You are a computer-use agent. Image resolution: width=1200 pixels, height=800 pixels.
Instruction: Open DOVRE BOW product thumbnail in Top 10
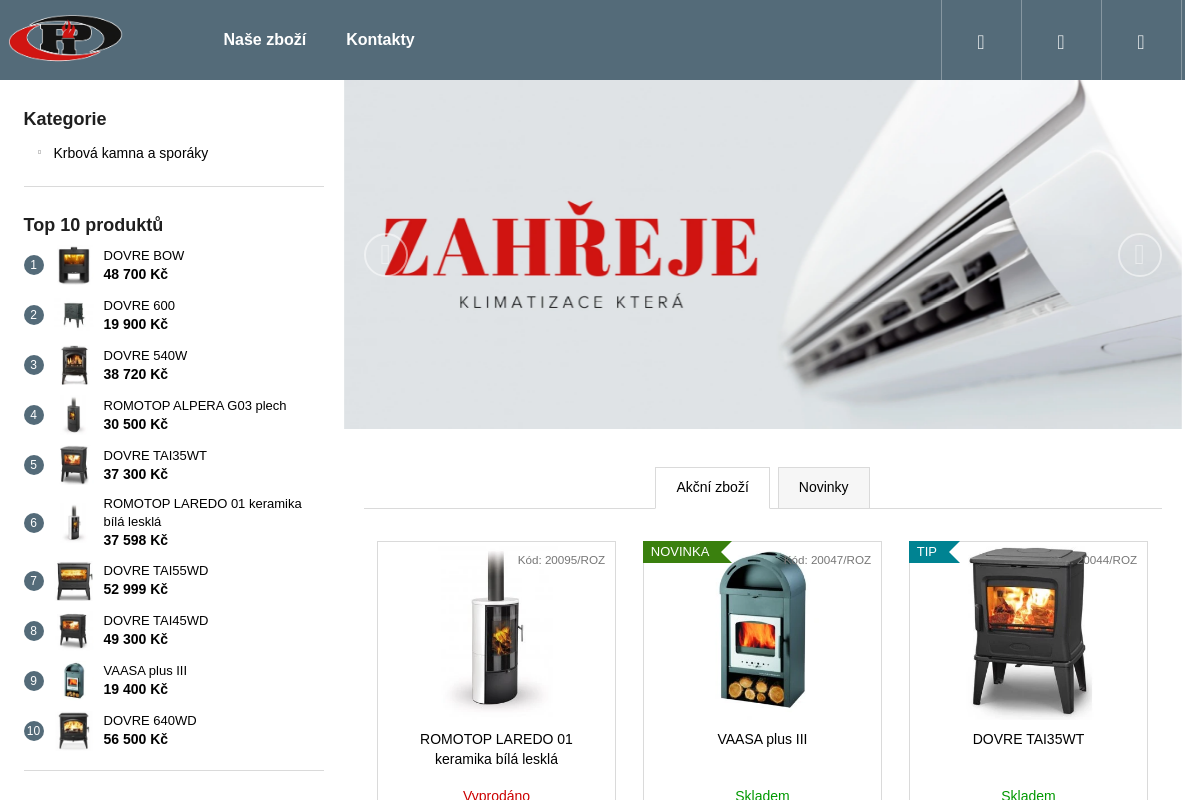74,265
